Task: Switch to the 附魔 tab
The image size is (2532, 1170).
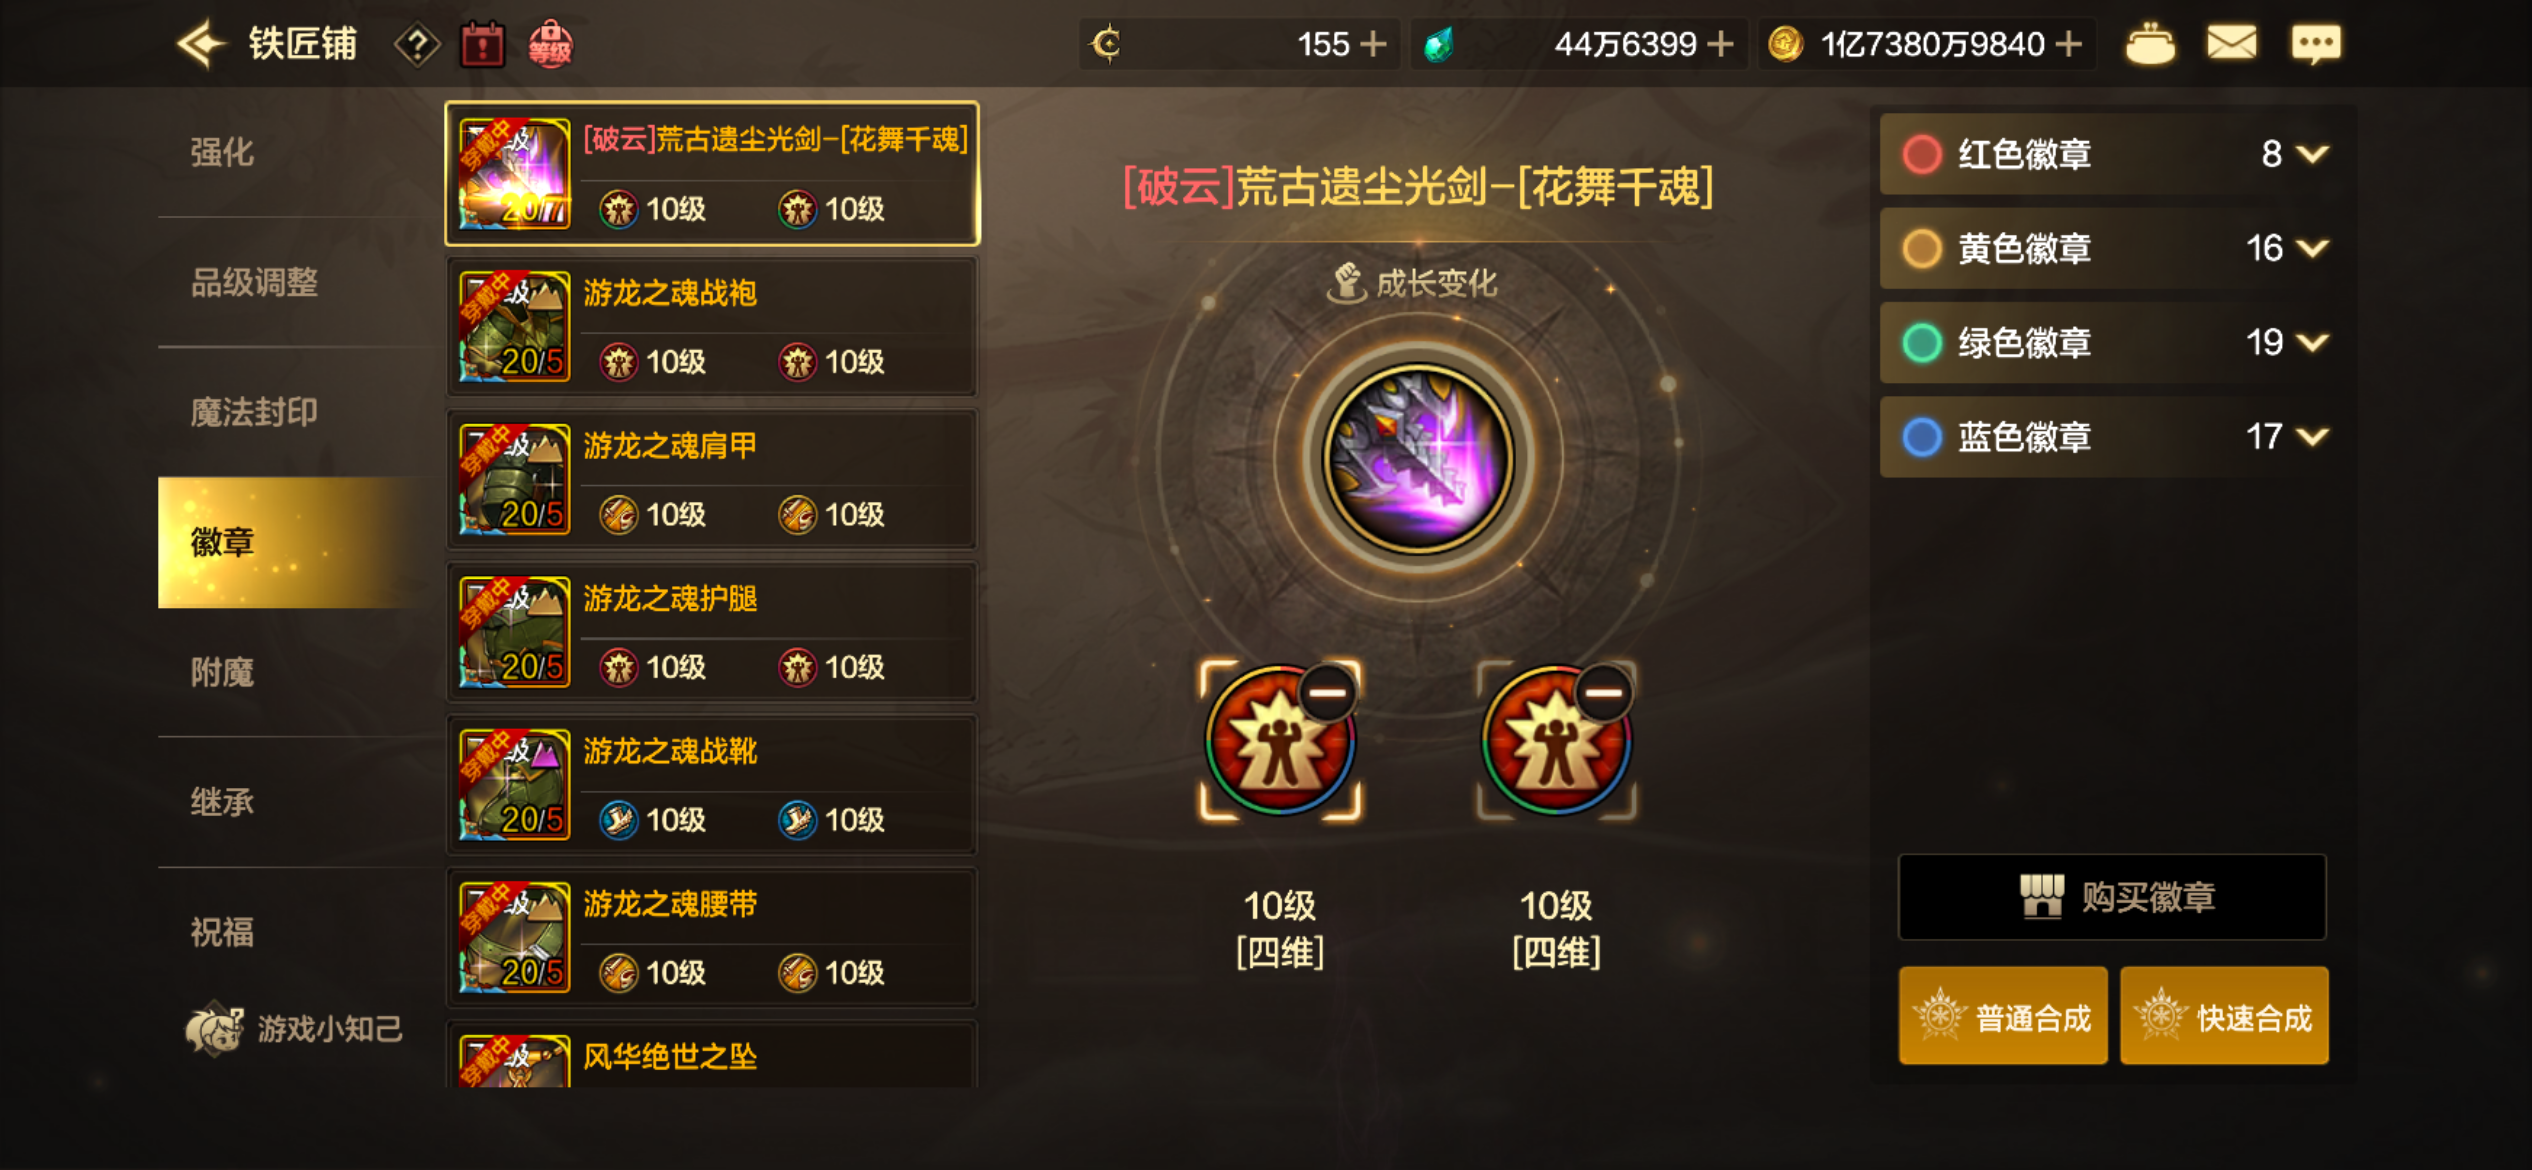Action: (x=222, y=672)
